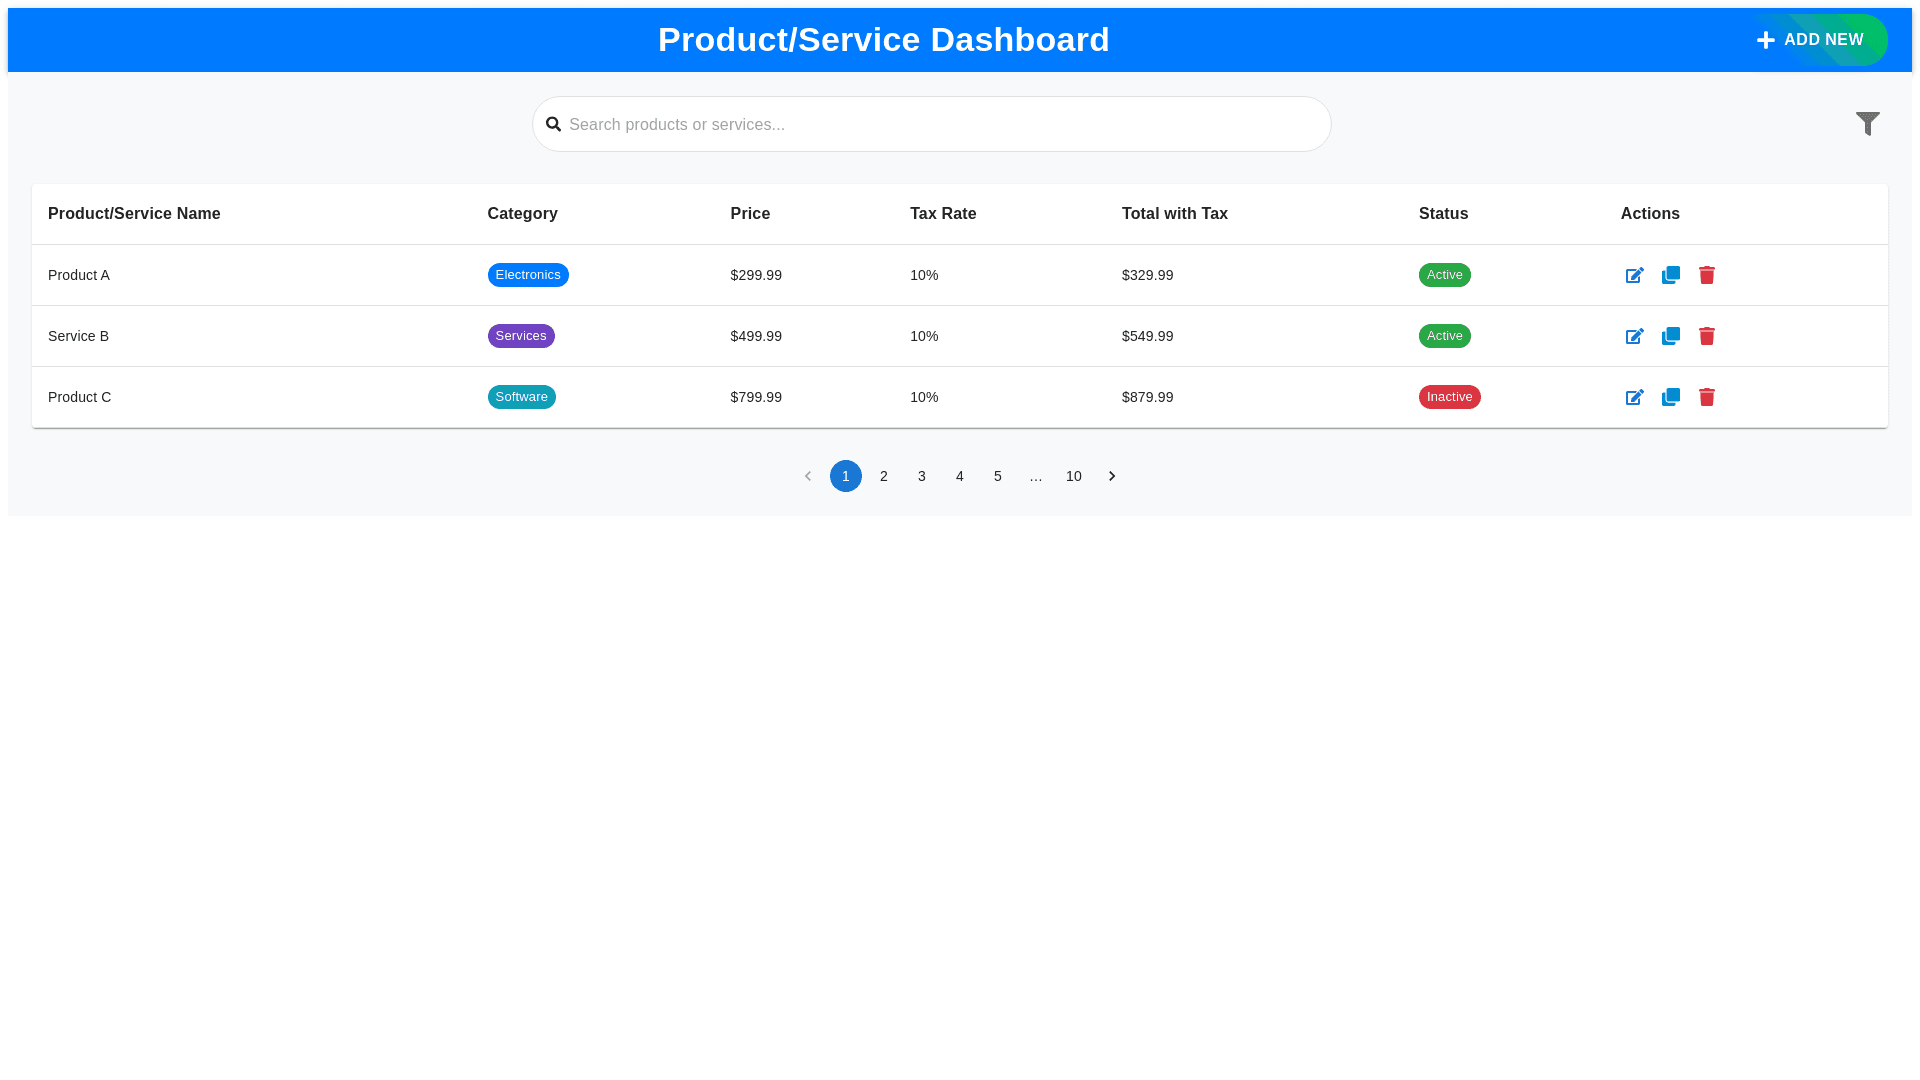This screenshot has height=1080, width=1920.
Task: Click the Inactive status badge
Action: (1448, 397)
